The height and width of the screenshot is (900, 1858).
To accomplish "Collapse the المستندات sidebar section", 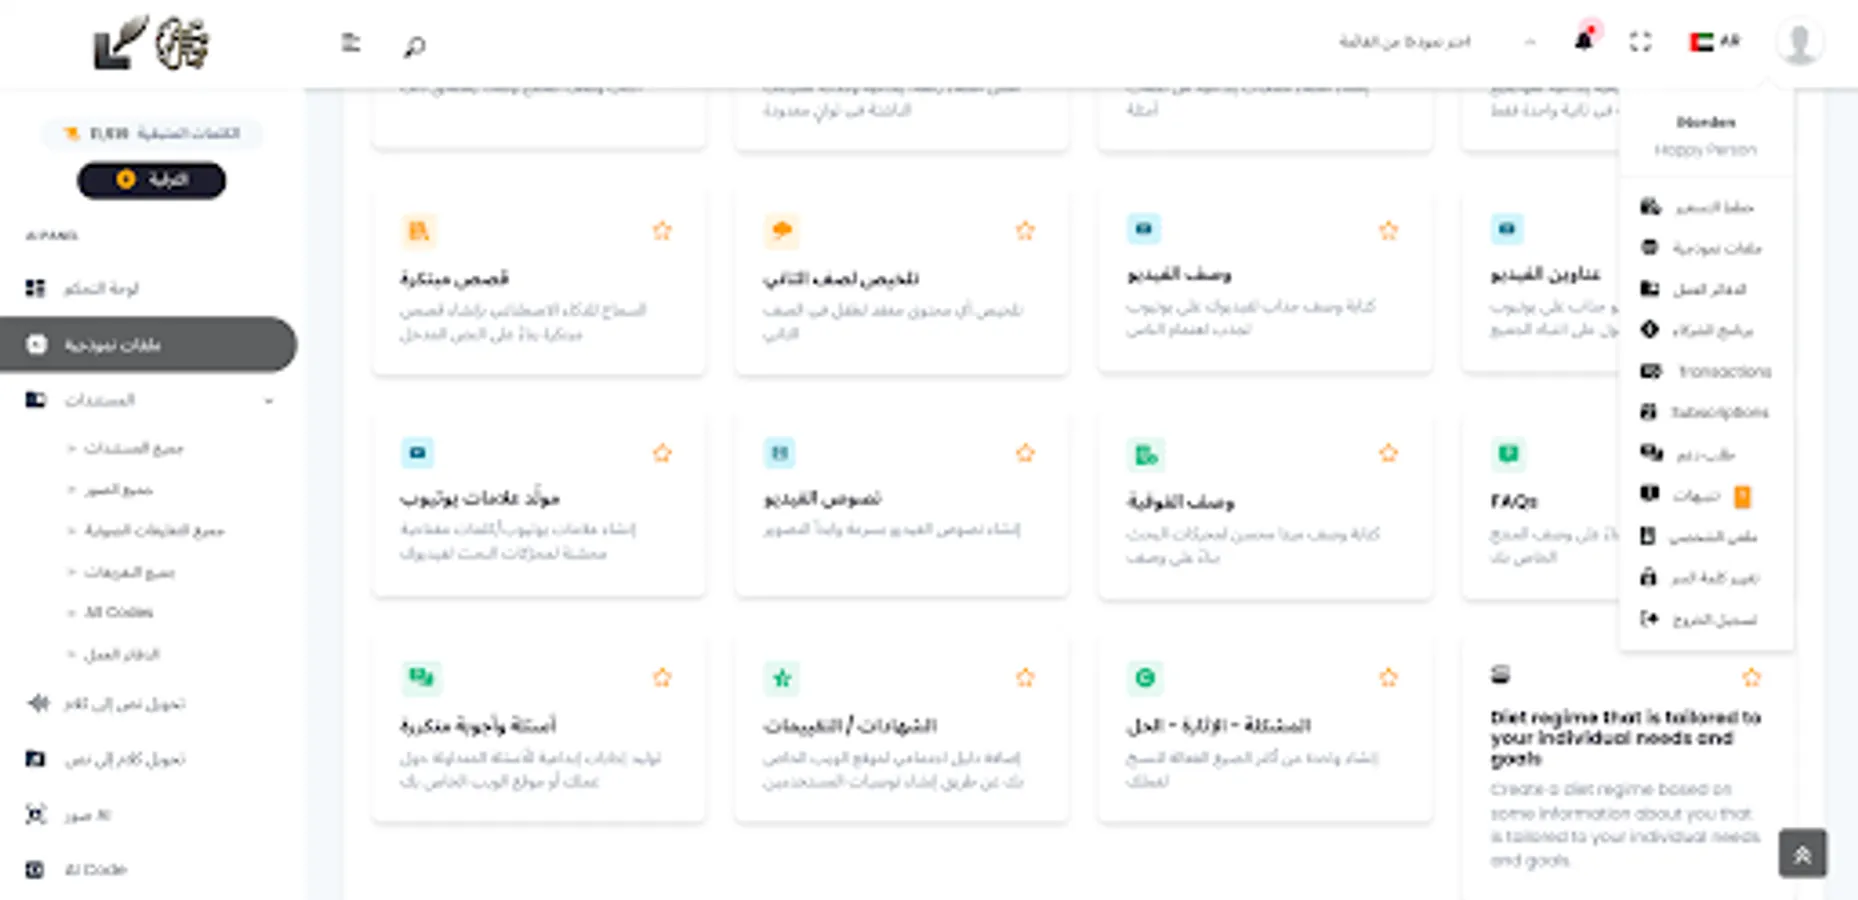I will (x=268, y=401).
